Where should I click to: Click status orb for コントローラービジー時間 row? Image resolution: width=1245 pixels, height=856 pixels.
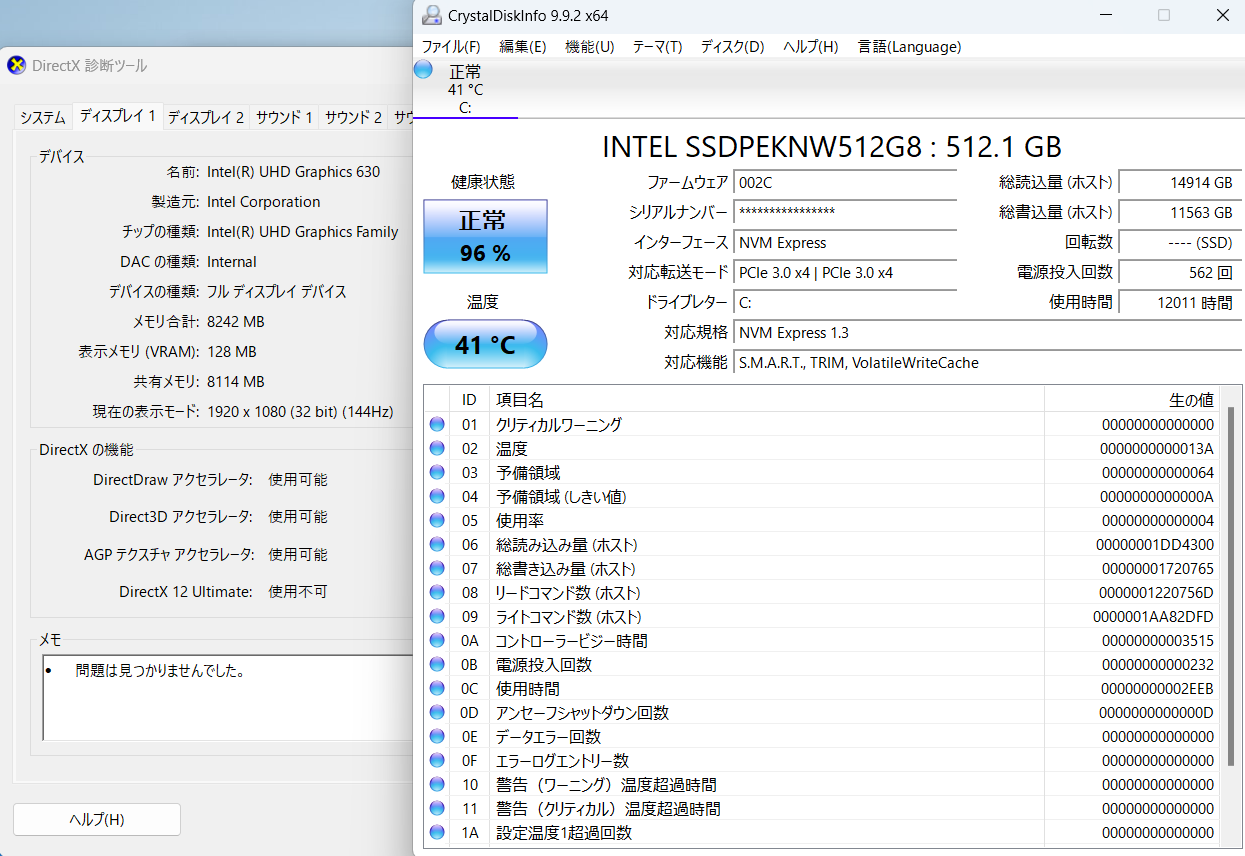tap(437, 640)
